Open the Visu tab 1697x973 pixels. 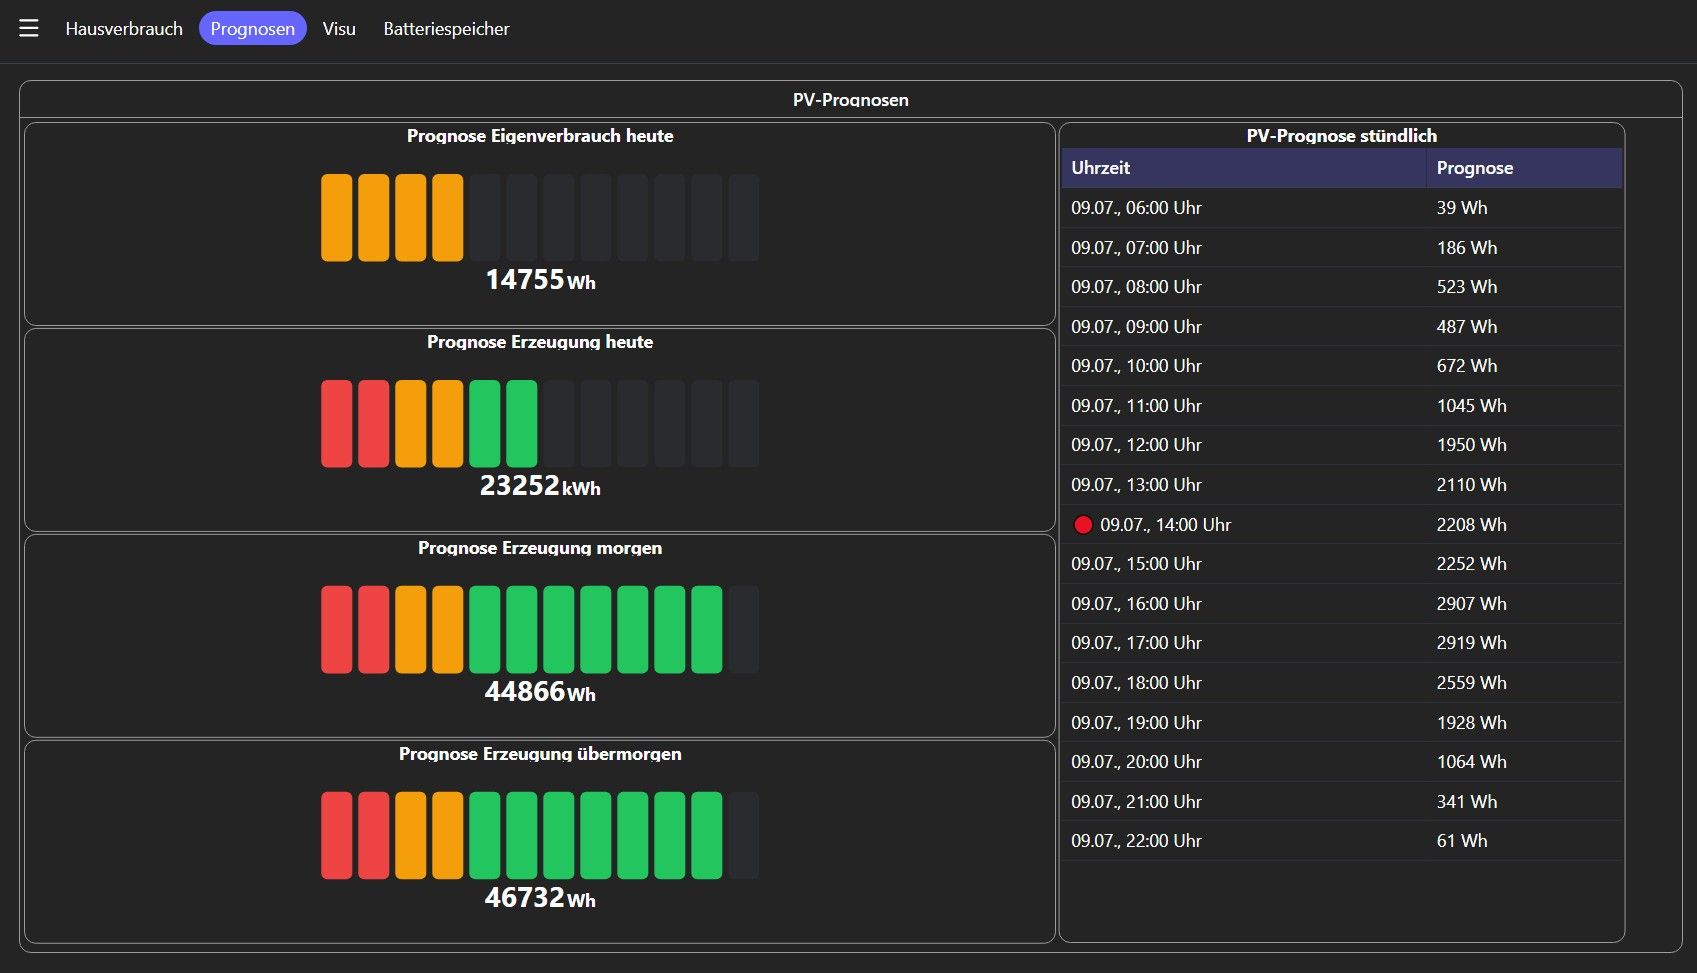(339, 29)
